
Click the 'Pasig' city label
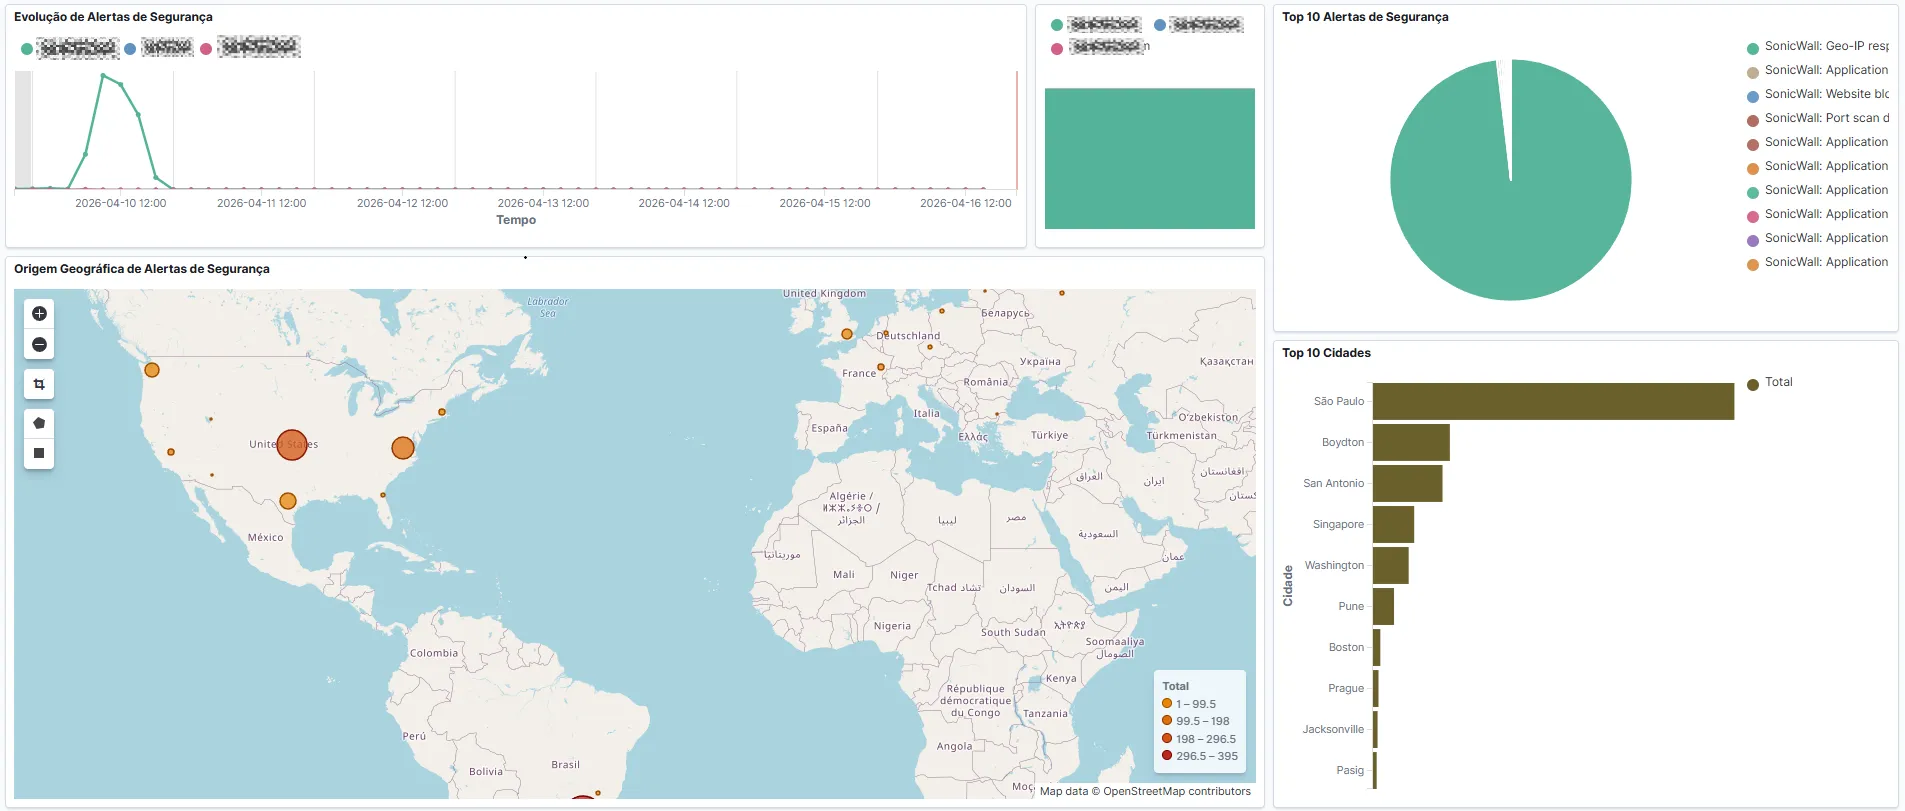[x=1350, y=770]
